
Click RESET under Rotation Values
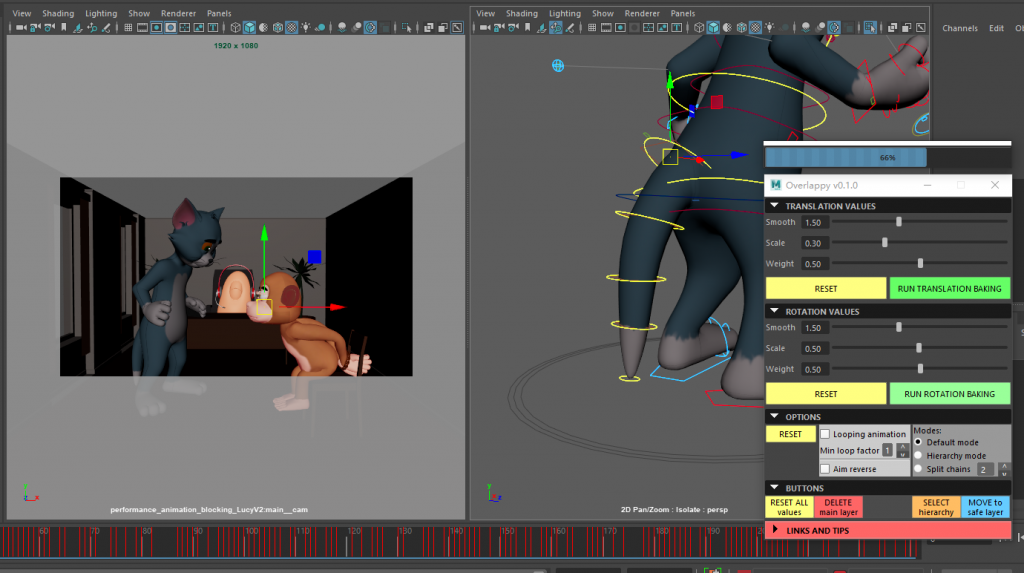click(825, 394)
